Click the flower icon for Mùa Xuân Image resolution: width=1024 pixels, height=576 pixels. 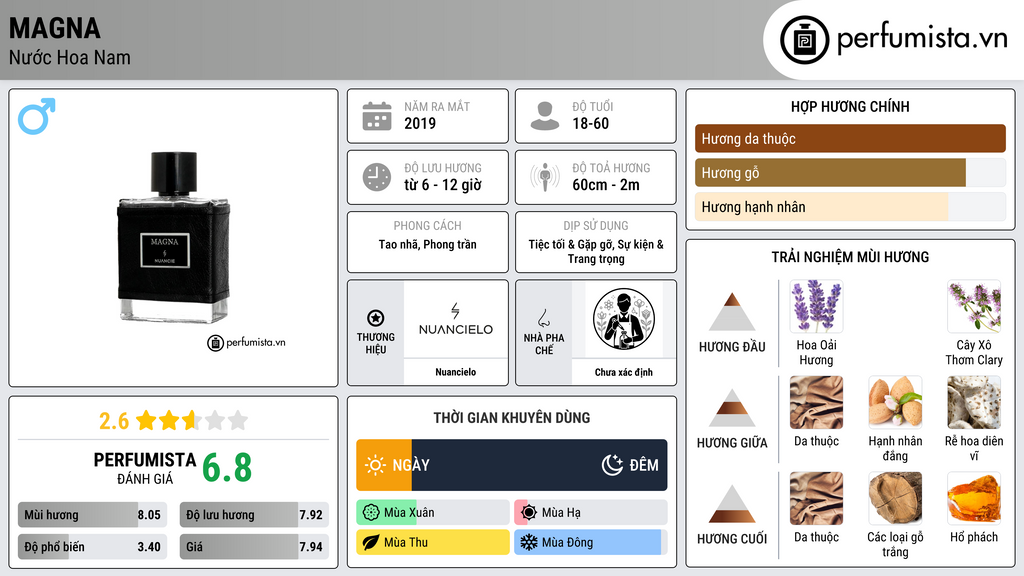pos(371,513)
